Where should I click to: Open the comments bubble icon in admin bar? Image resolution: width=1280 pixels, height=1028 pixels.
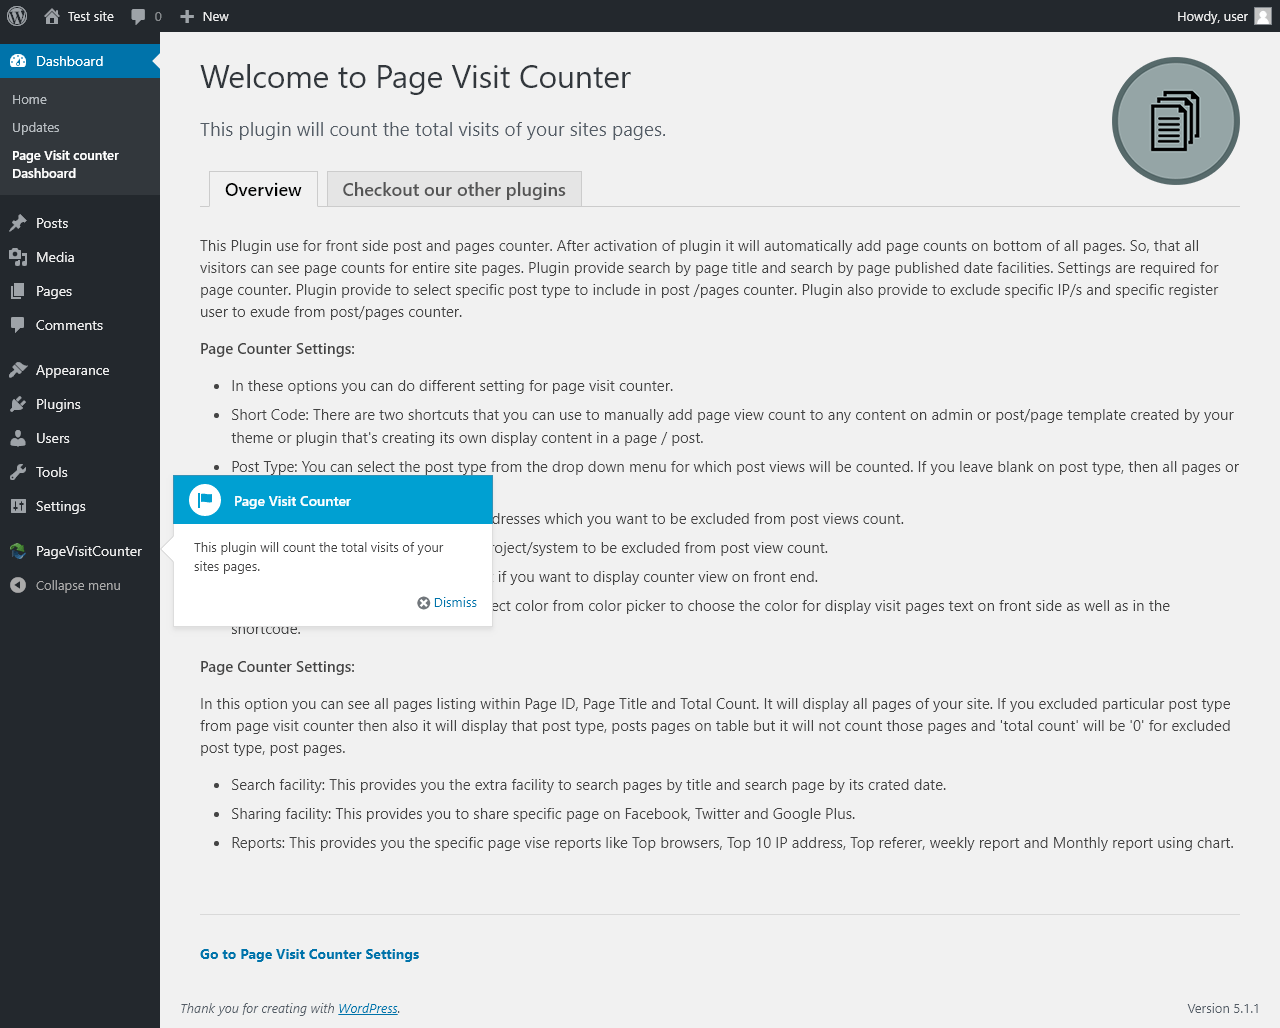138,16
